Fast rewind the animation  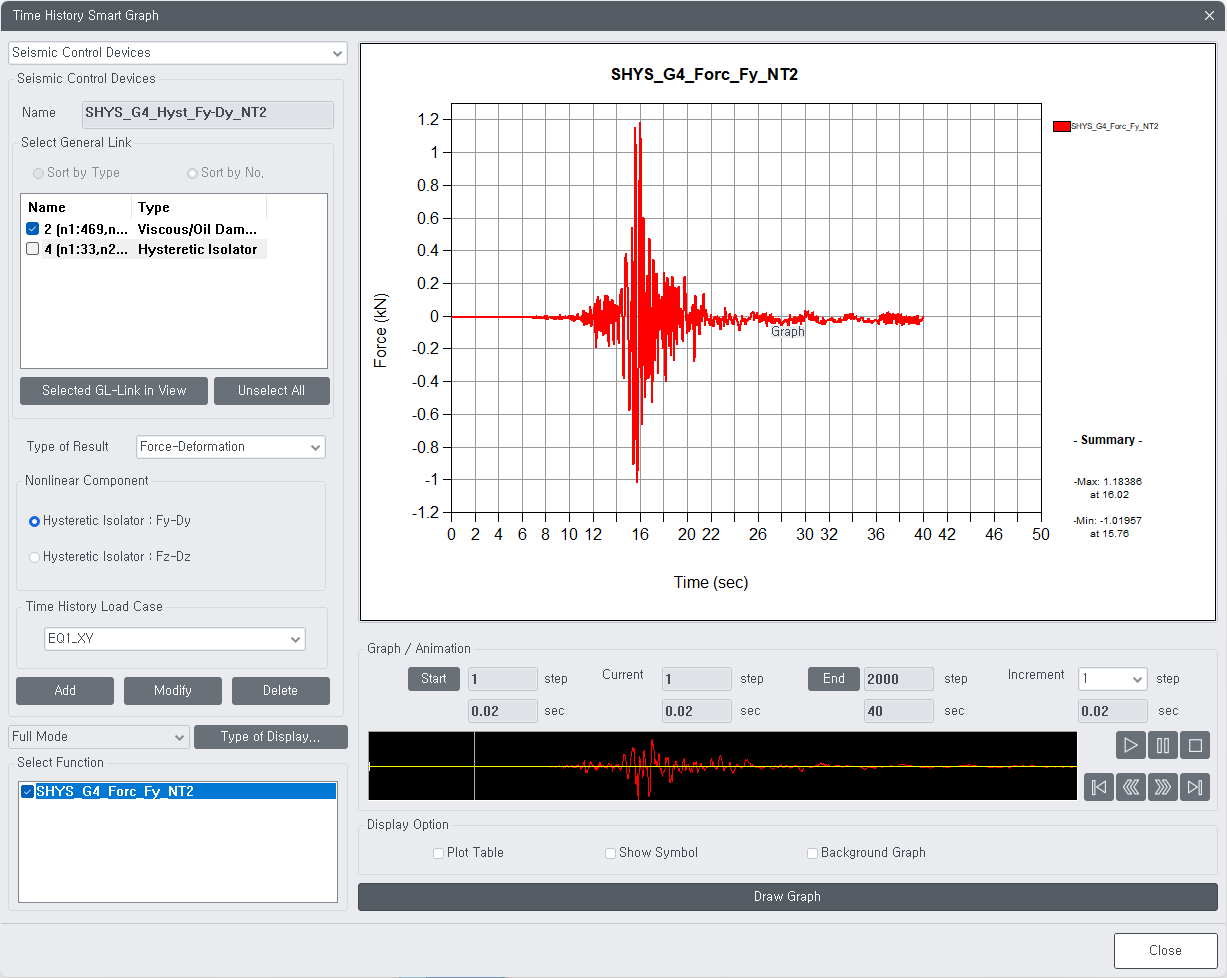tap(1130, 787)
